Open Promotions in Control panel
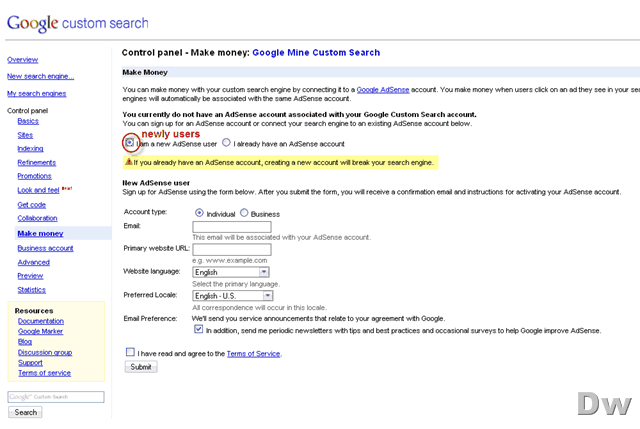Viewport: 640px width, 429px height. tap(34, 176)
